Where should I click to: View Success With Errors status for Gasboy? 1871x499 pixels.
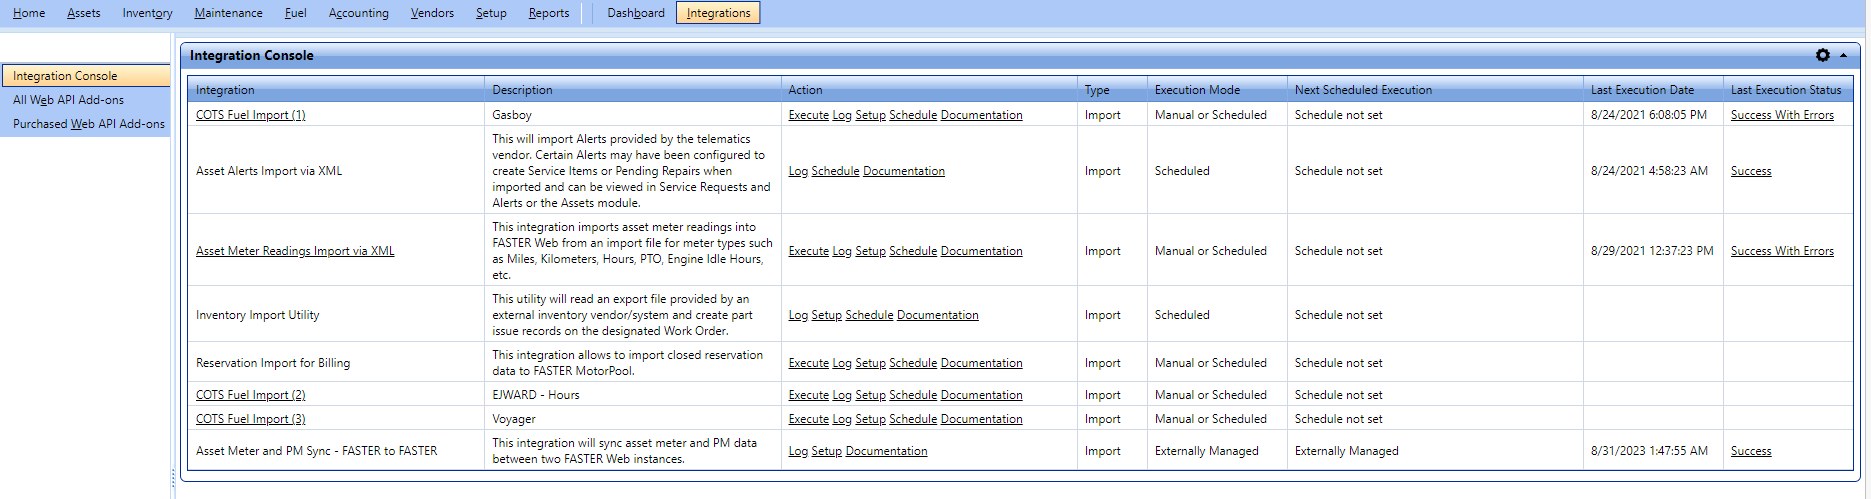[1782, 115]
